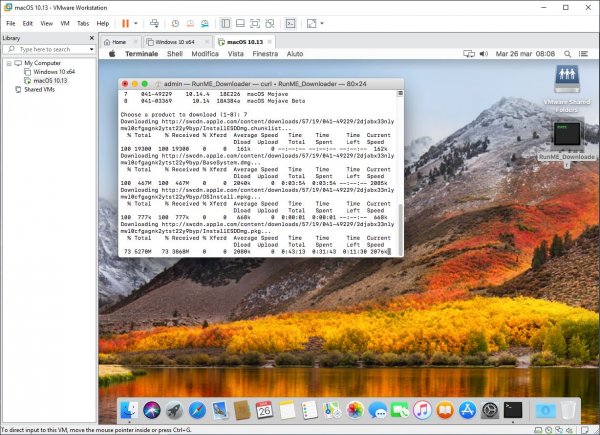Open the library search dropdown arrow
Screen dimensions: 600x435
91,49
